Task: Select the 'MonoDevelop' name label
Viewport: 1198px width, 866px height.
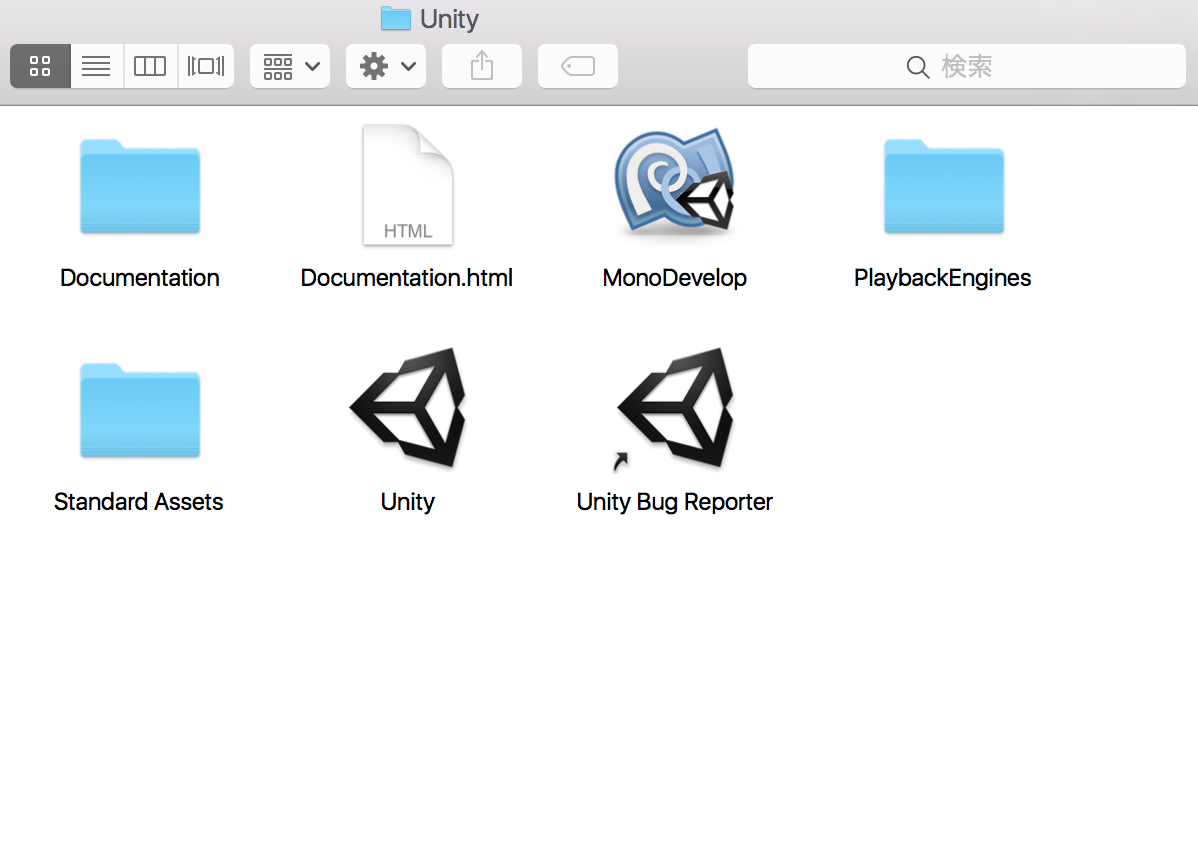Action: [675, 277]
